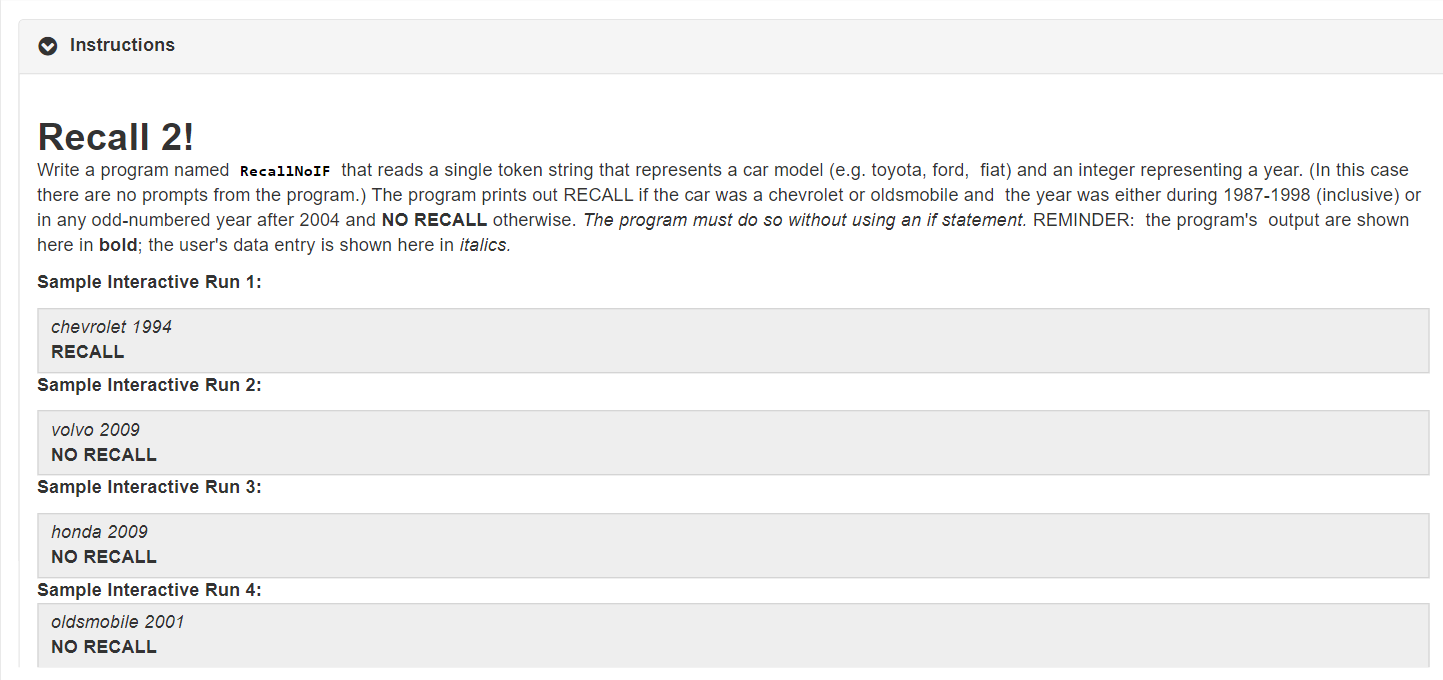
Task: Click NO RECALL output in Run 2
Action: coord(103,454)
